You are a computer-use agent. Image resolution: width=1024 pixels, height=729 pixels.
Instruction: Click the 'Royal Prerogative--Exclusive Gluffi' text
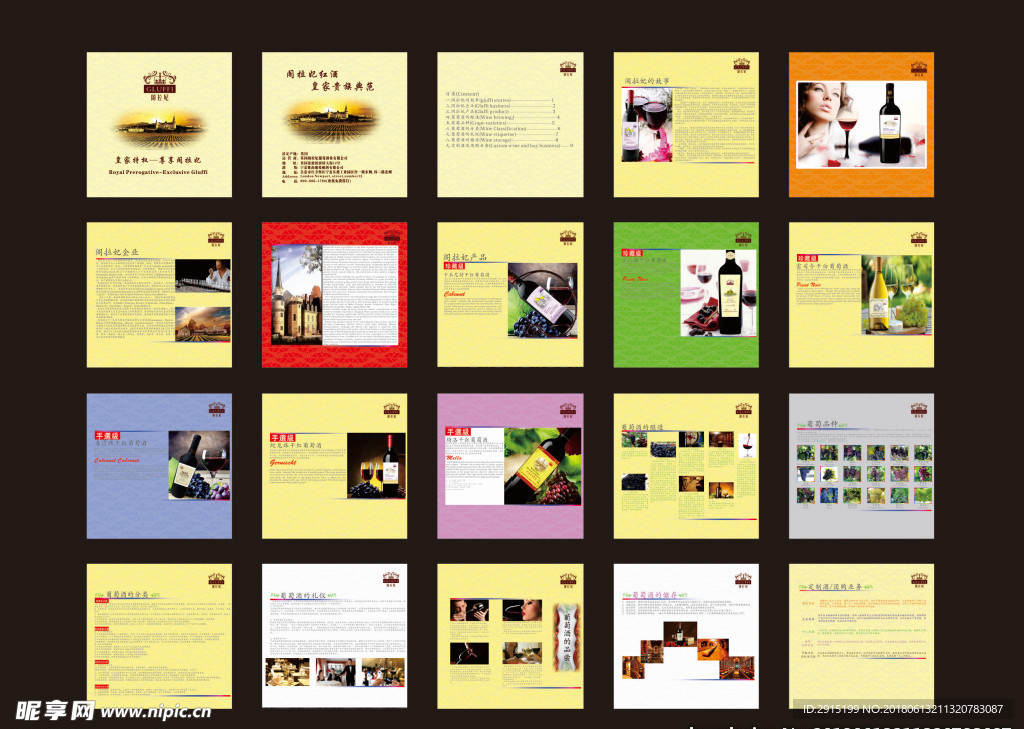coord(158,172)
